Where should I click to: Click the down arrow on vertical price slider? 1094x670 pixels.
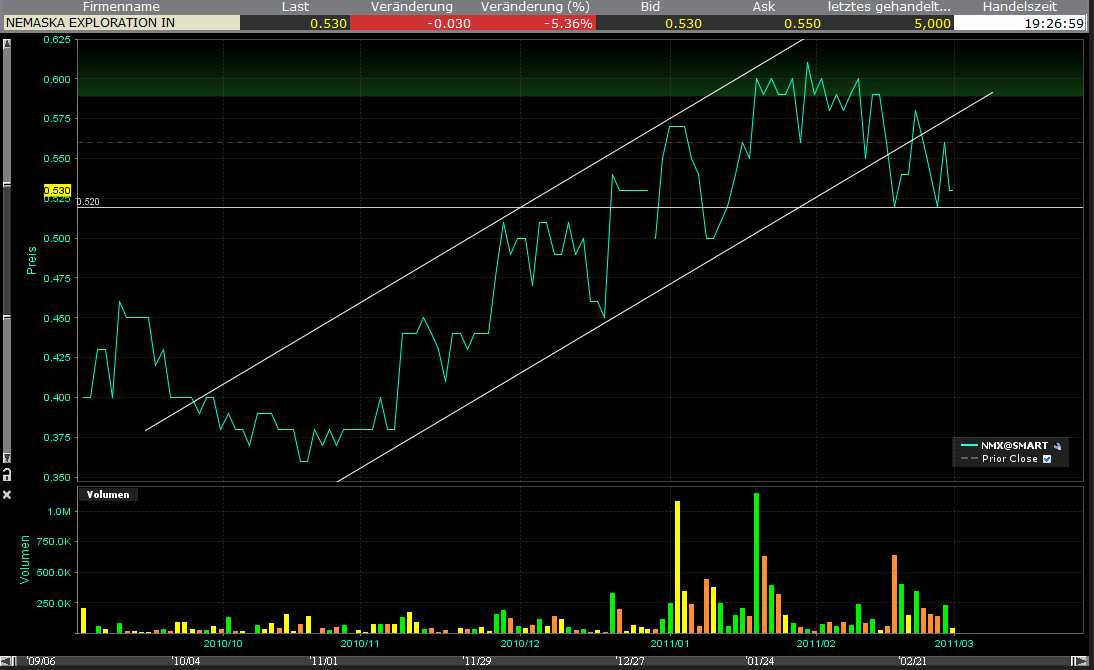pos(7,457)
